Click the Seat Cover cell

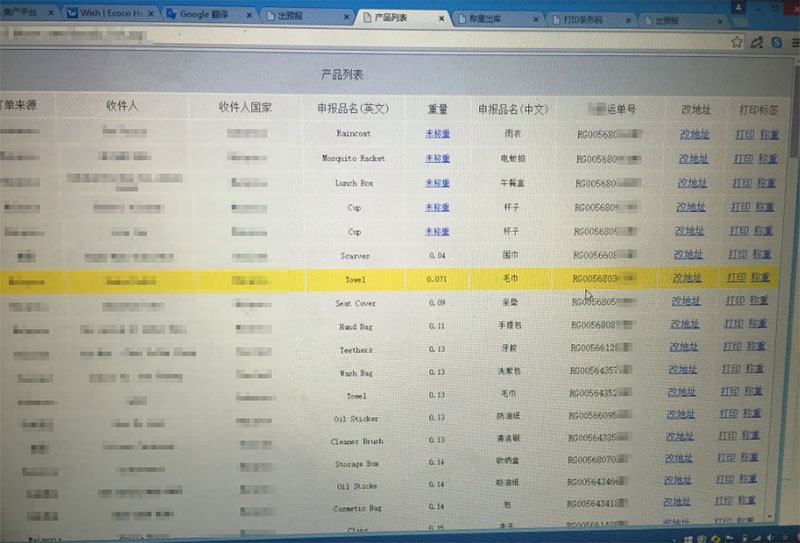[x=355, y=303]
